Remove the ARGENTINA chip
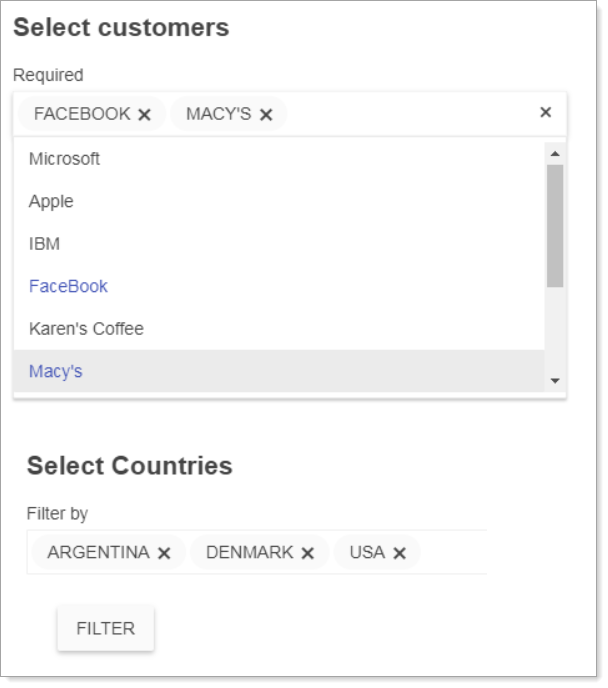This screenshot has height=688, width=608. pyautogui.click(x=164, y=553)
